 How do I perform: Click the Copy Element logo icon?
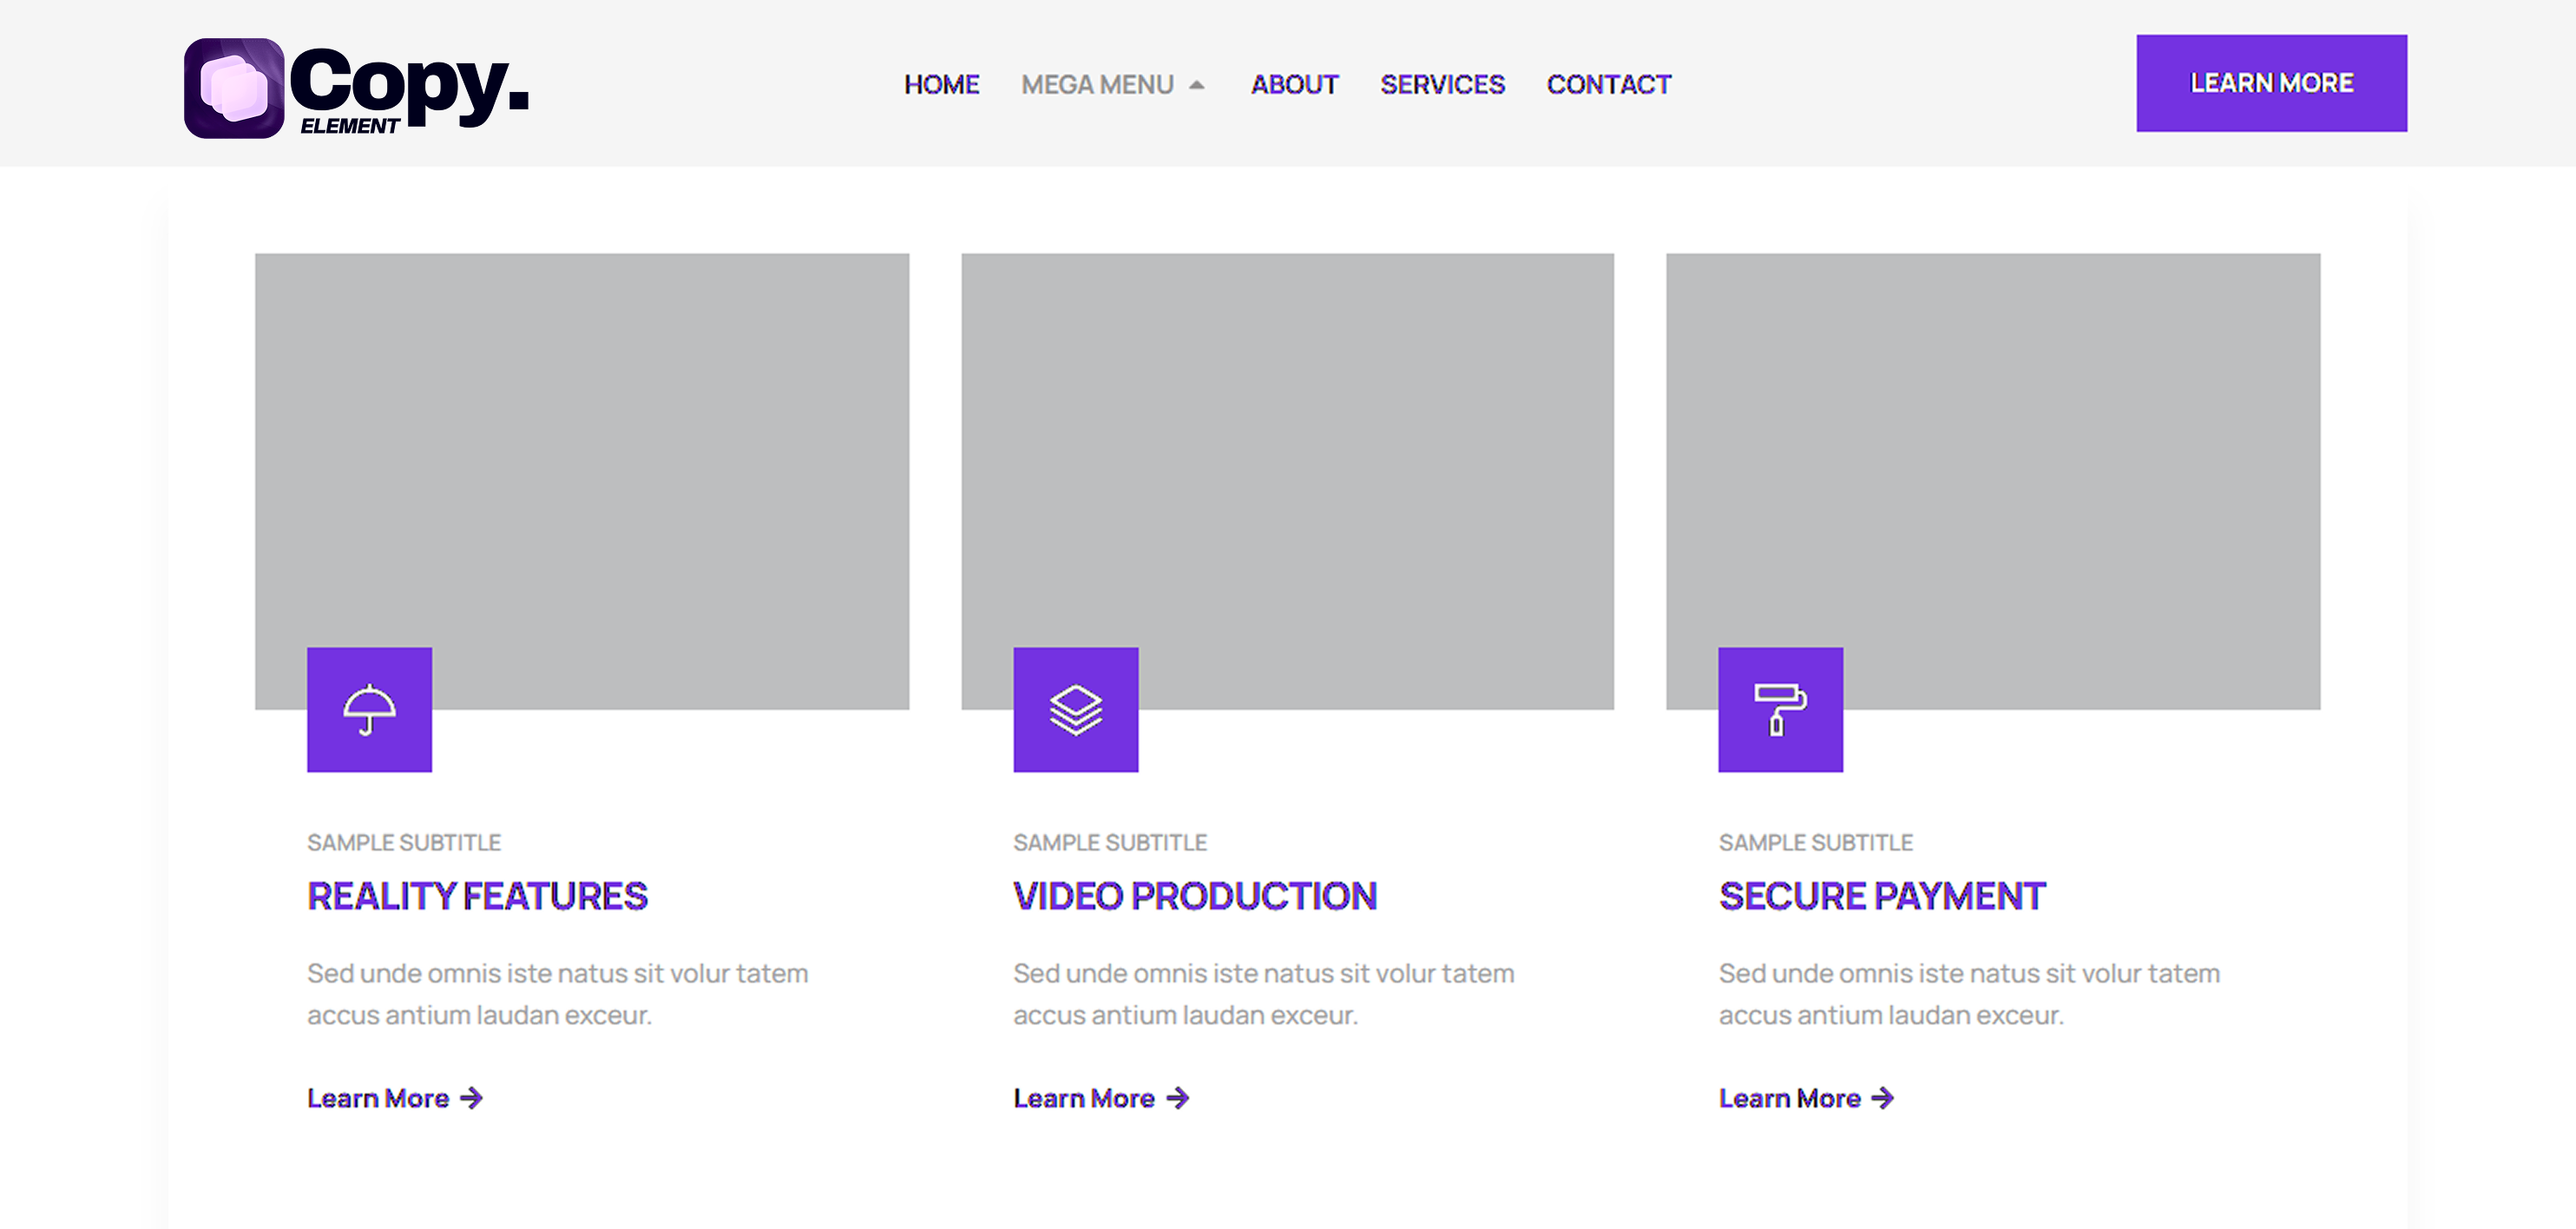234,88
